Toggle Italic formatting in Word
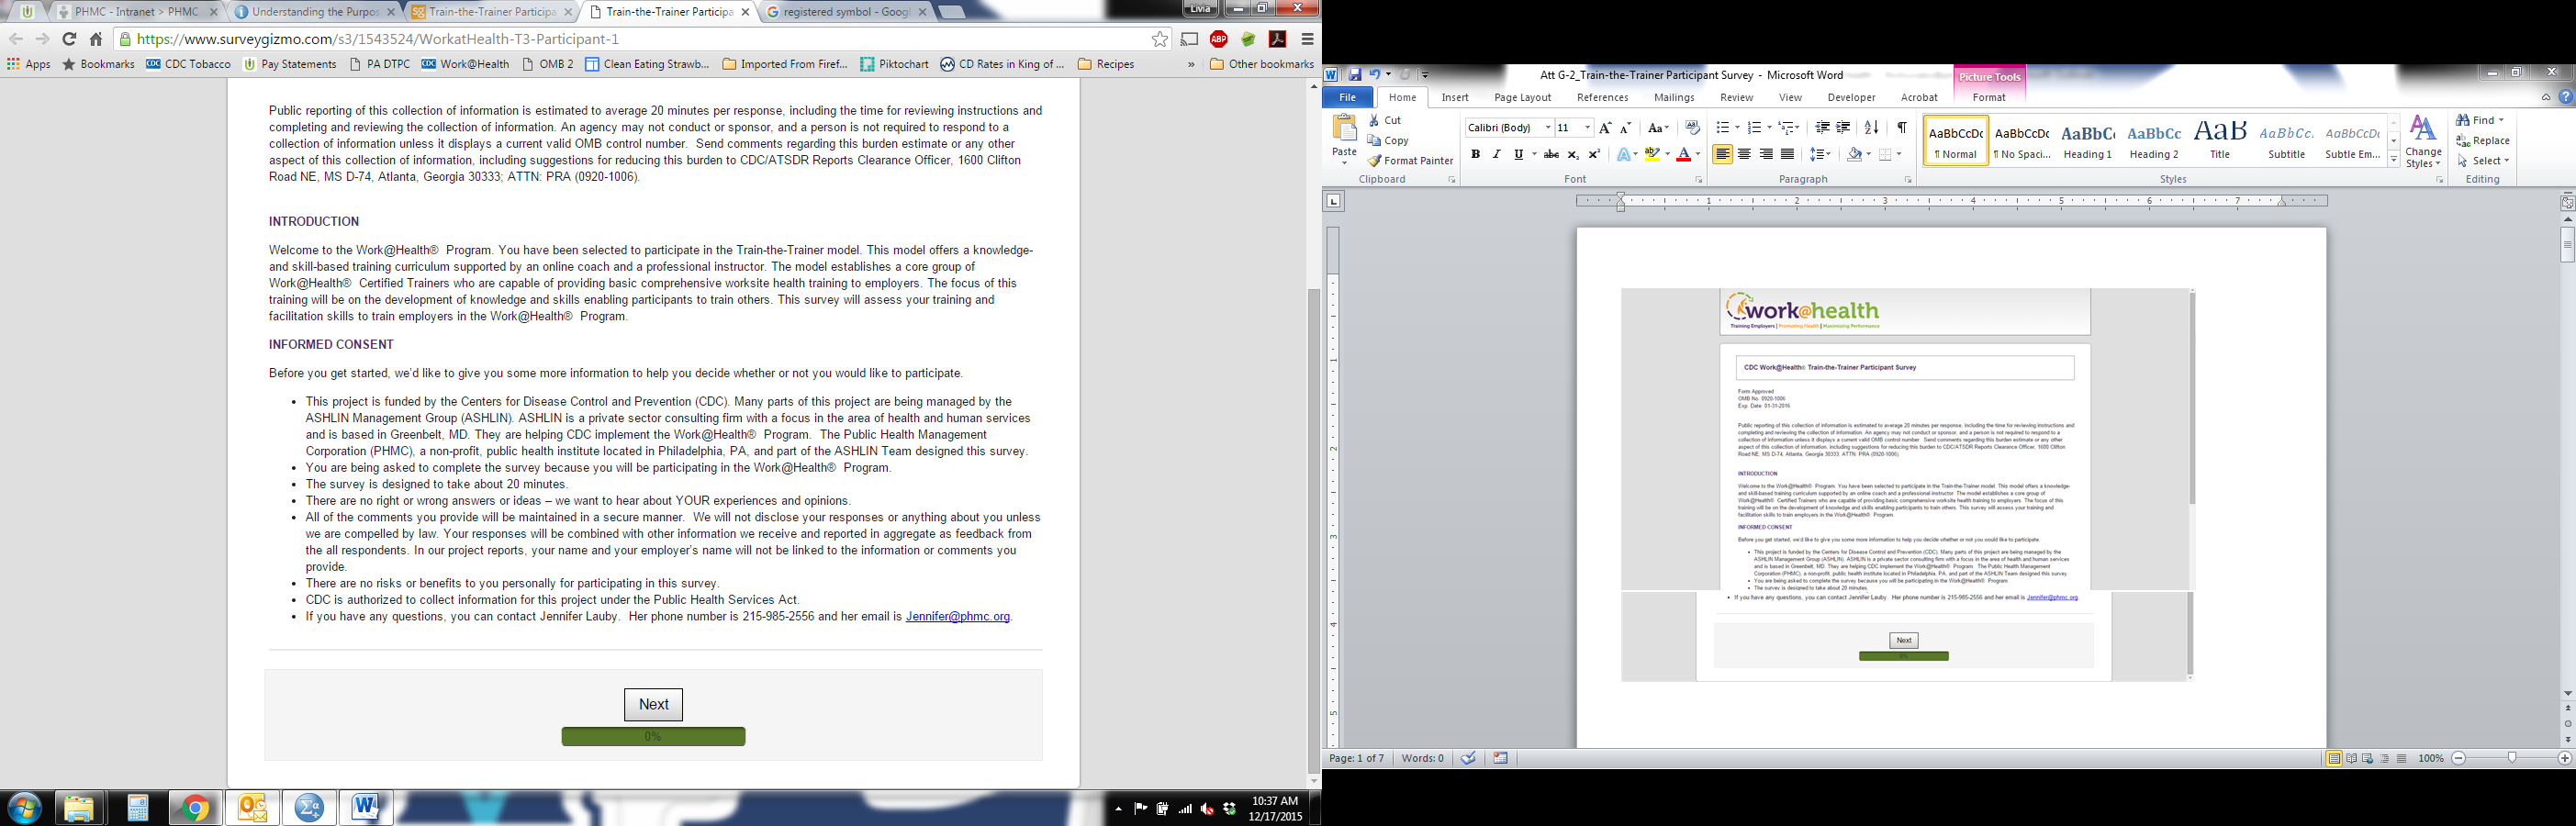 (x=1496, y=154)
